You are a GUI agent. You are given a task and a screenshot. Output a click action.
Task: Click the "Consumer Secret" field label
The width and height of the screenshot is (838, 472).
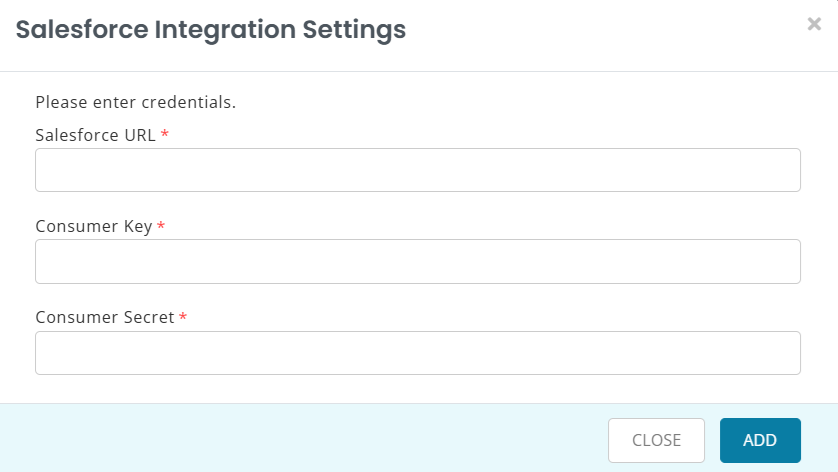tap(104, 317)
